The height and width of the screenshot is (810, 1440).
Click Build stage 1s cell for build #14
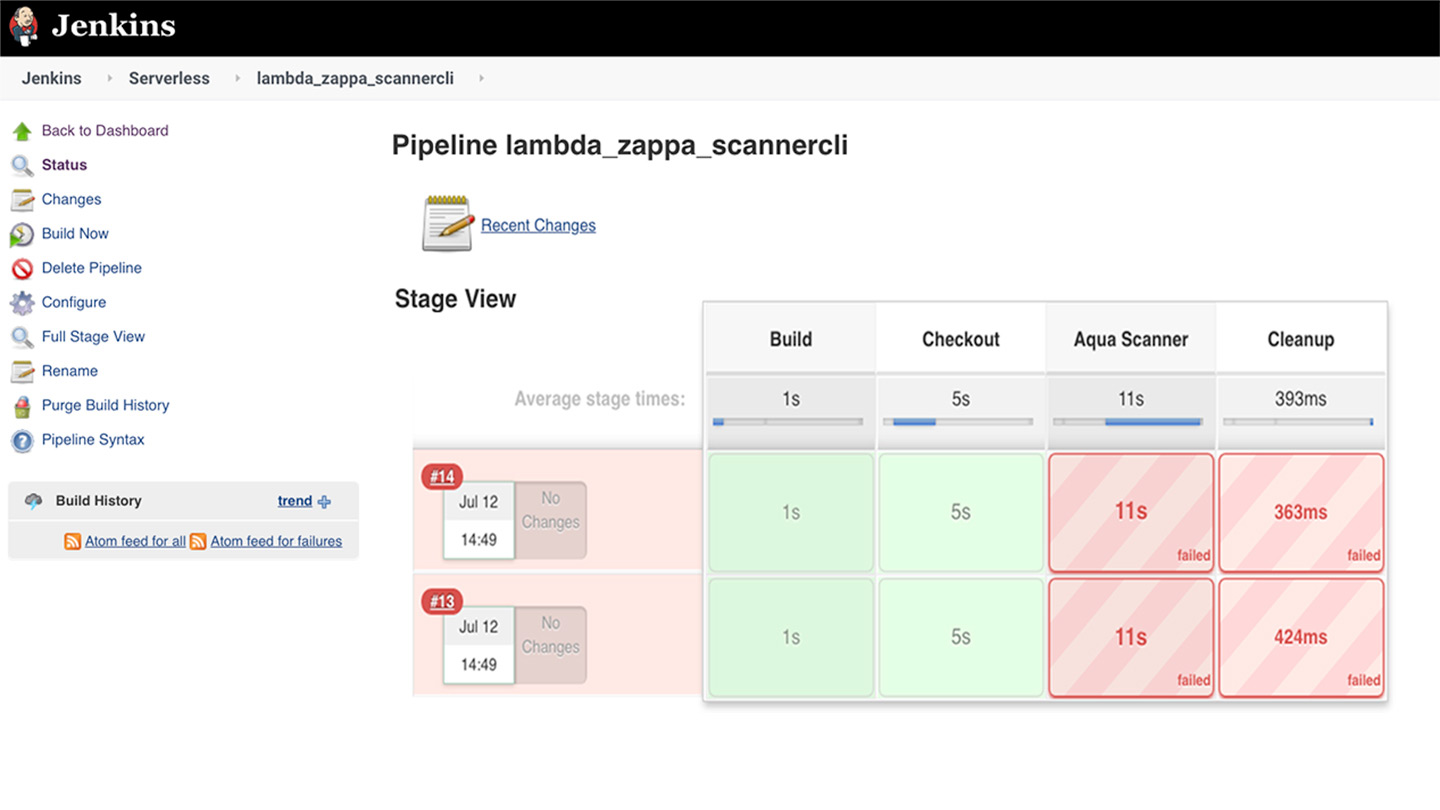pyautogui.click(x=791, y=512)
